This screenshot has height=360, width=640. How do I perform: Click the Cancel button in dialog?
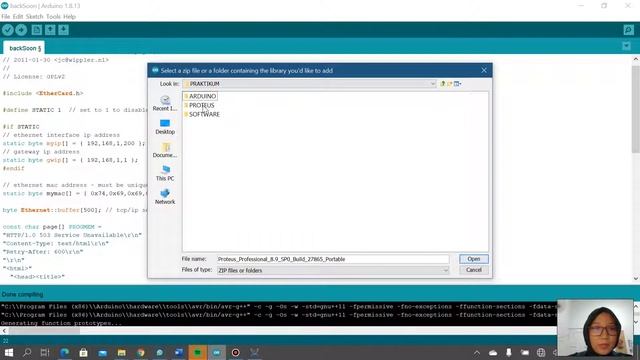[473, 270]
